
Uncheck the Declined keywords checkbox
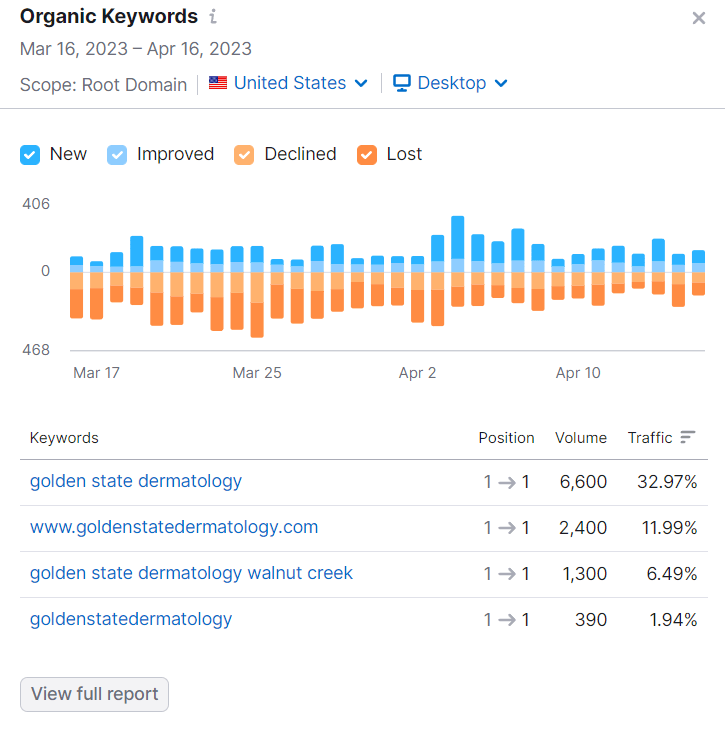pyautogui.click(x=244, y=155)
